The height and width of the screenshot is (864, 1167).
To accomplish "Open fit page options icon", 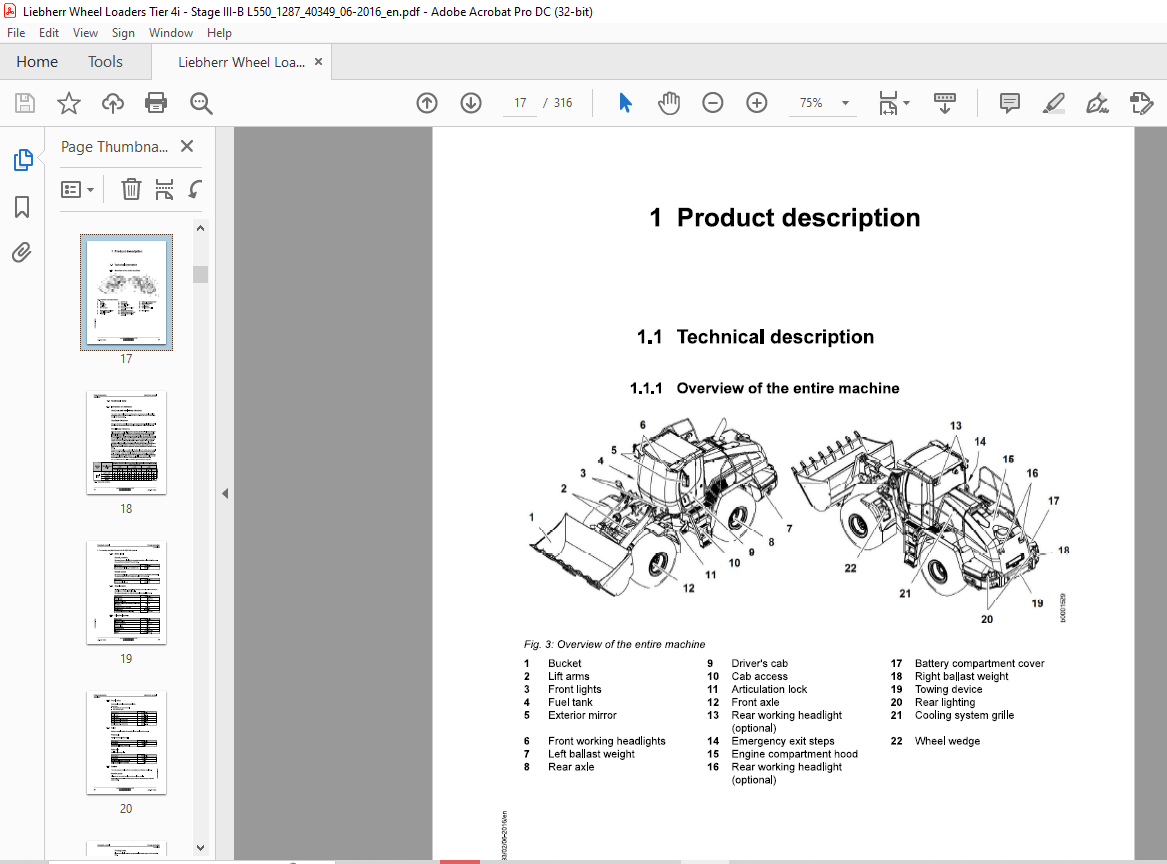I will 889,103.
